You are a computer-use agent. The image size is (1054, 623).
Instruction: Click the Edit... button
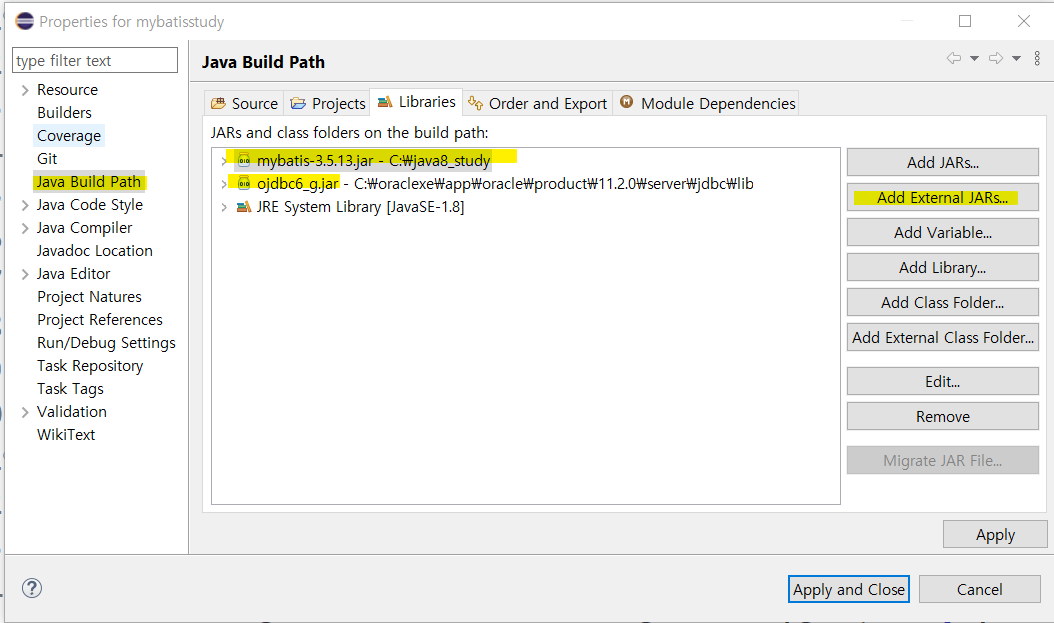[942, 382]
